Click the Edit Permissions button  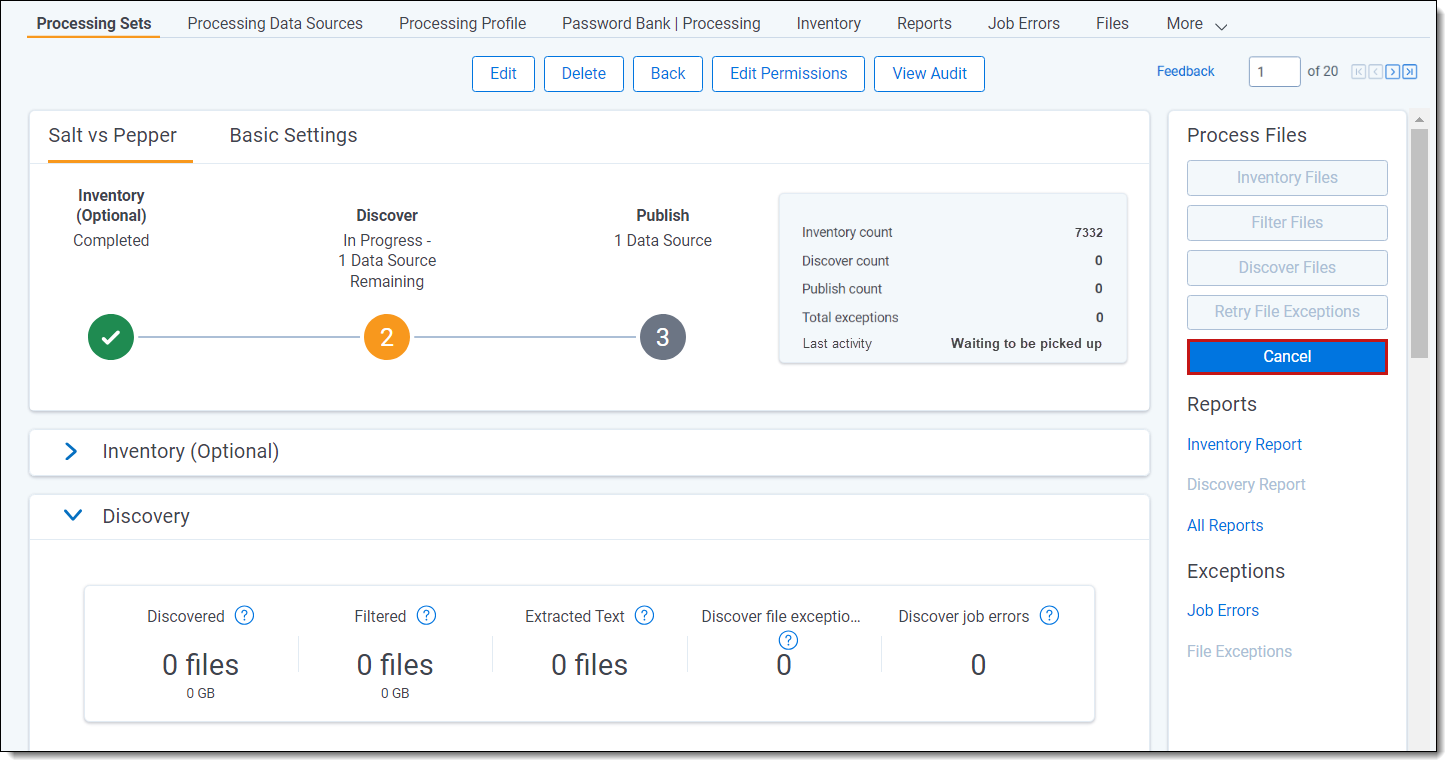788,74
